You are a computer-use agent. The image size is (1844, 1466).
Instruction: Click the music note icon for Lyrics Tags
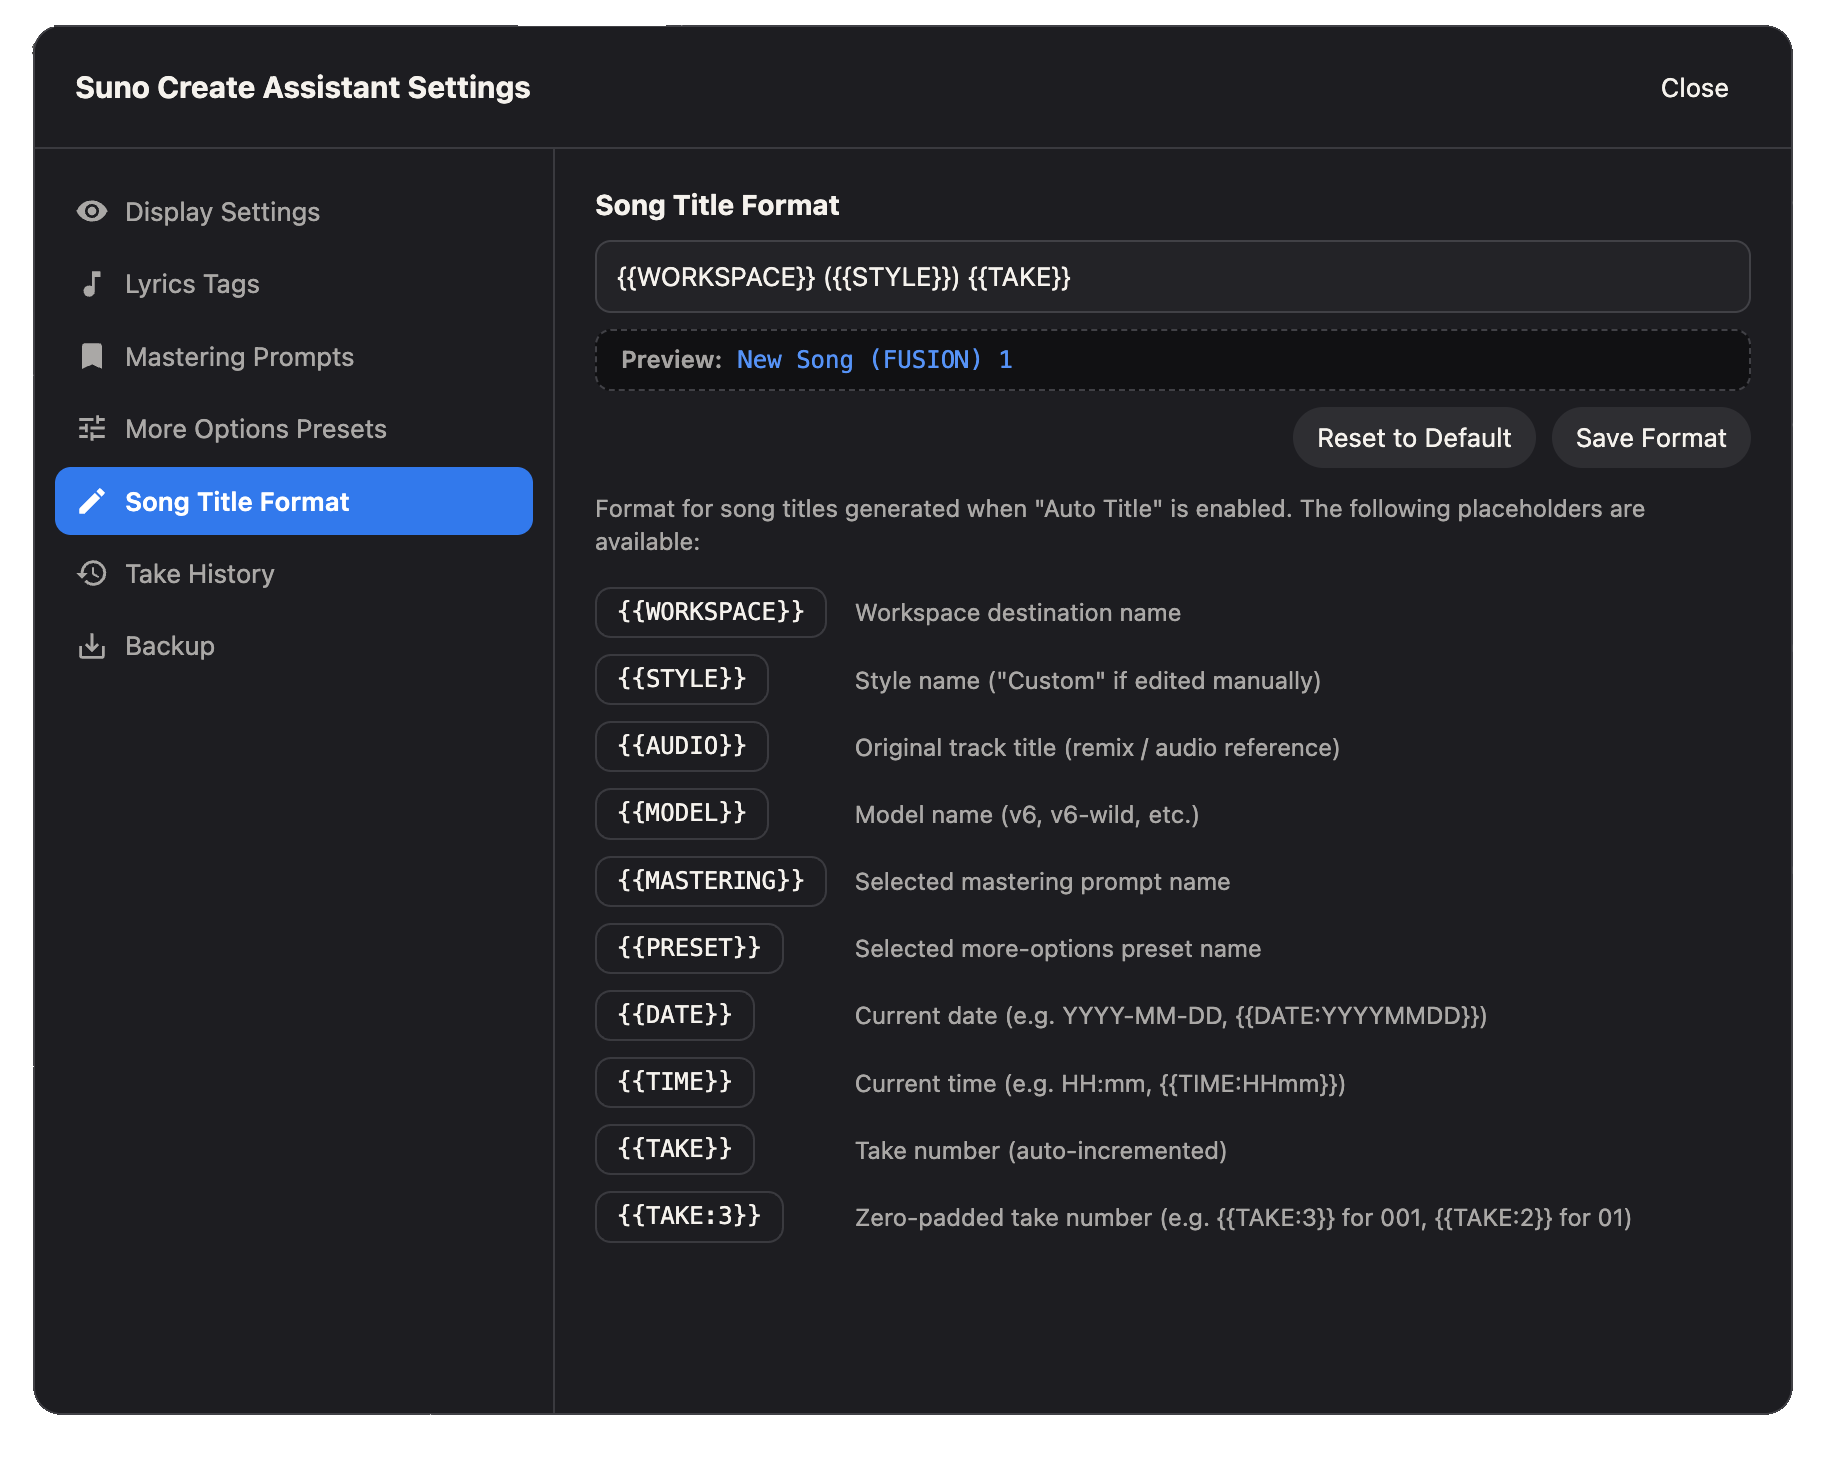(92, 284)
